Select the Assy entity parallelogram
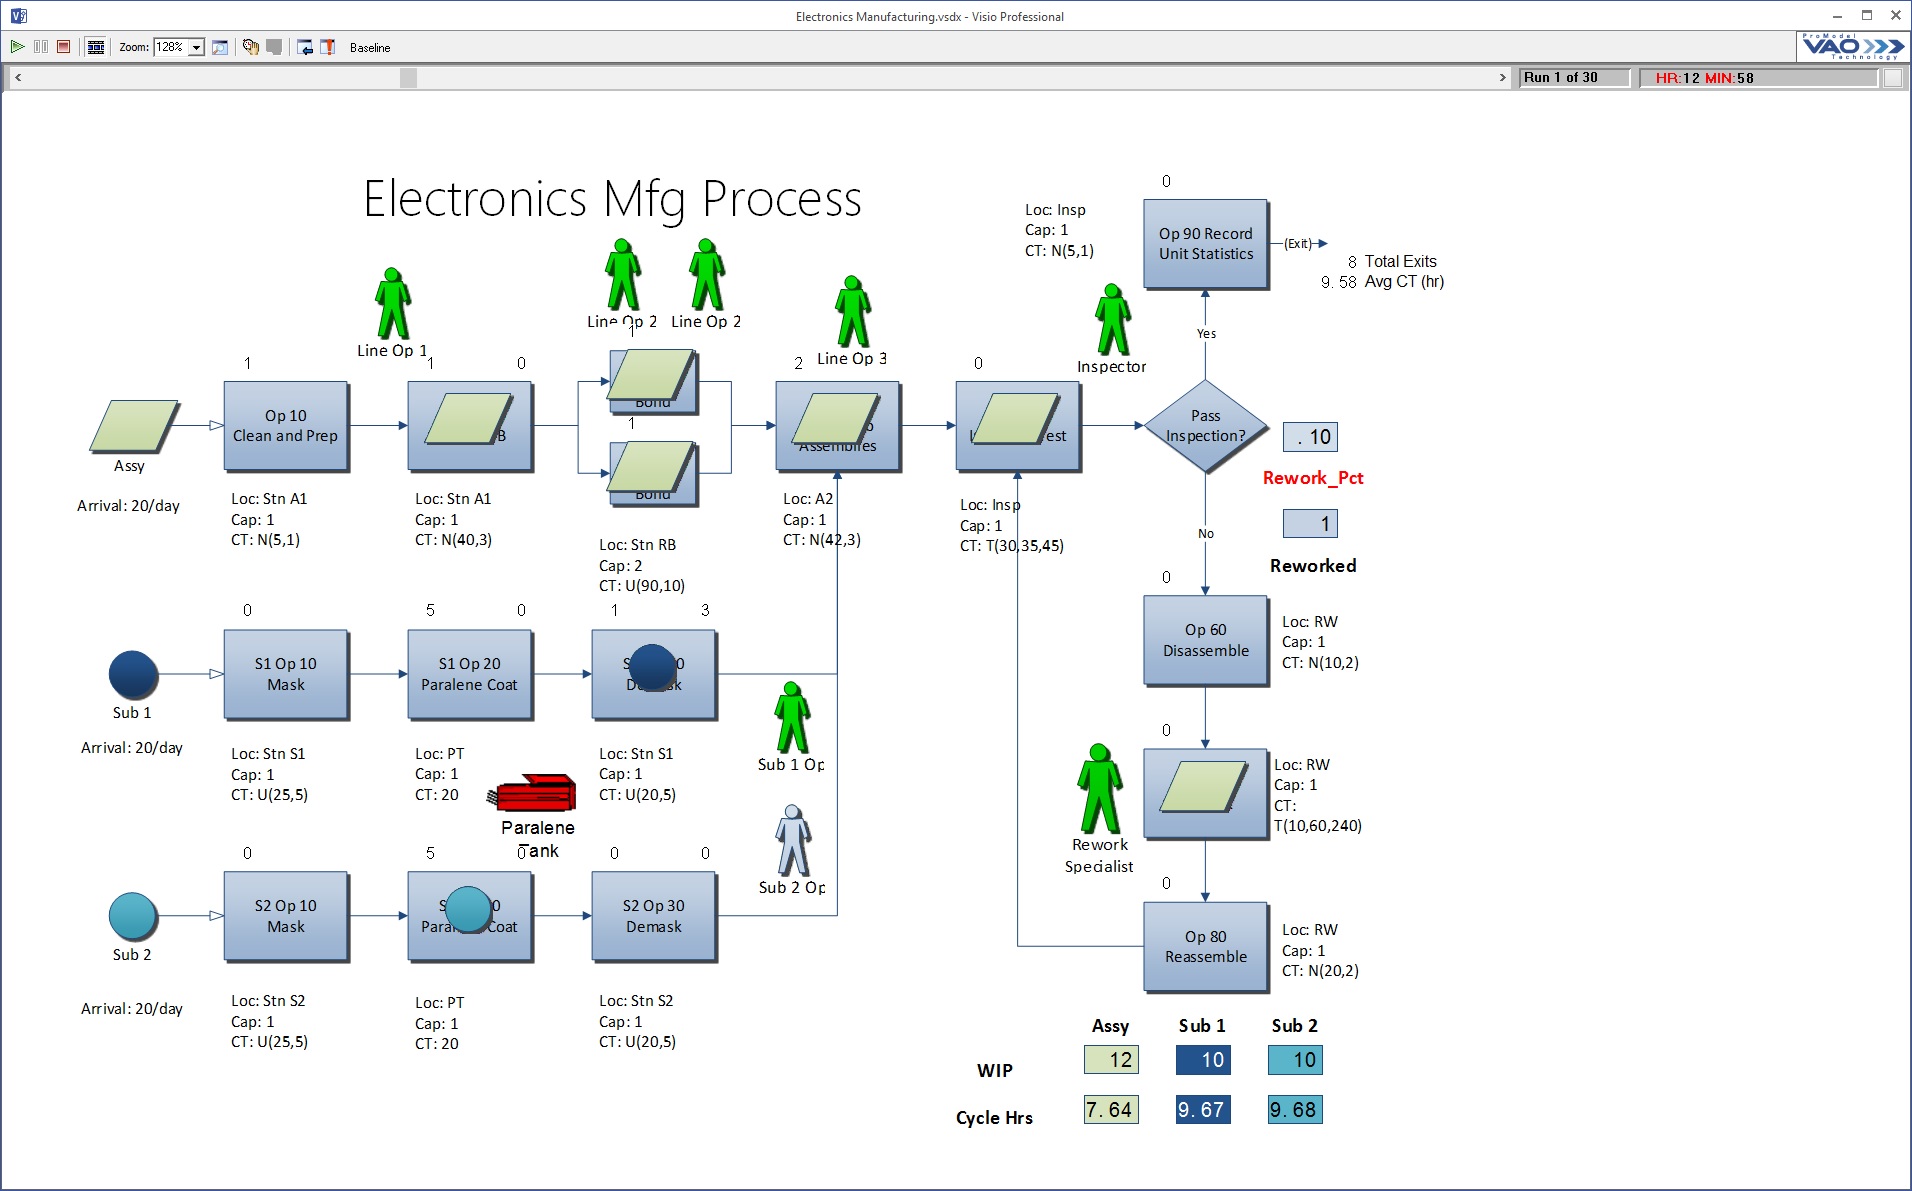The width and height of the screenshot is (1912, 1191). pos(133,427)
